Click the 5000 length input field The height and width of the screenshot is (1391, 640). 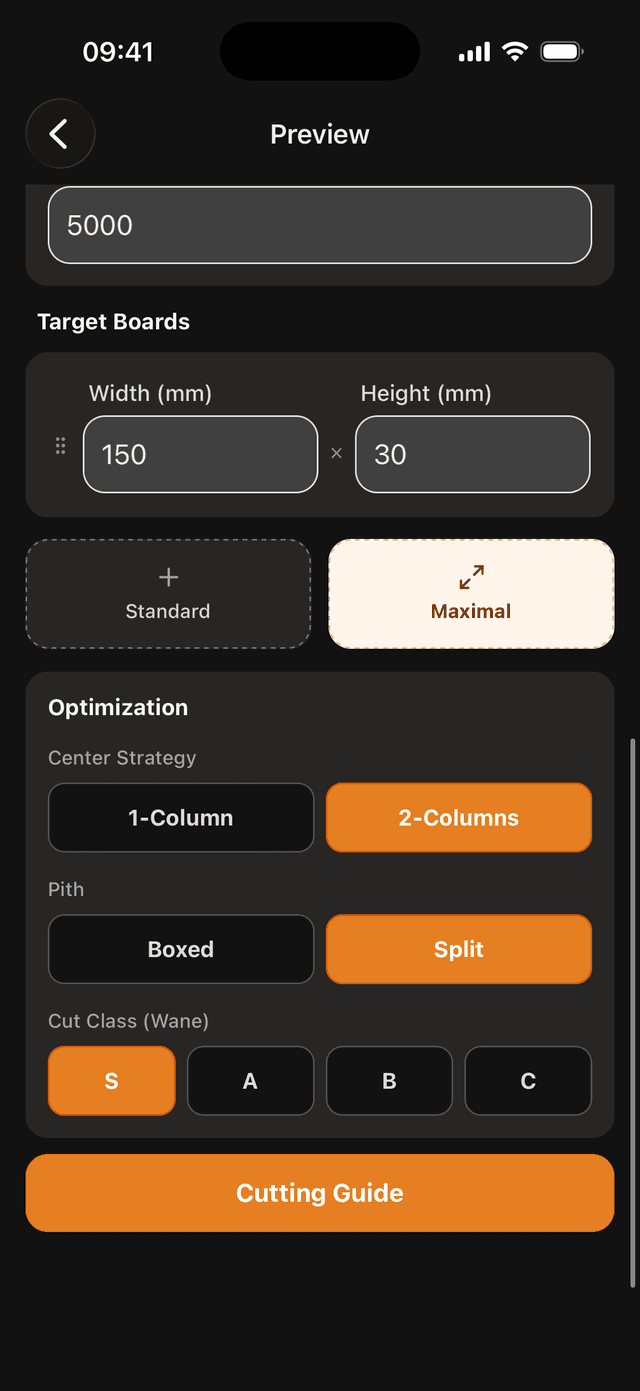click(x=320, y=225)
